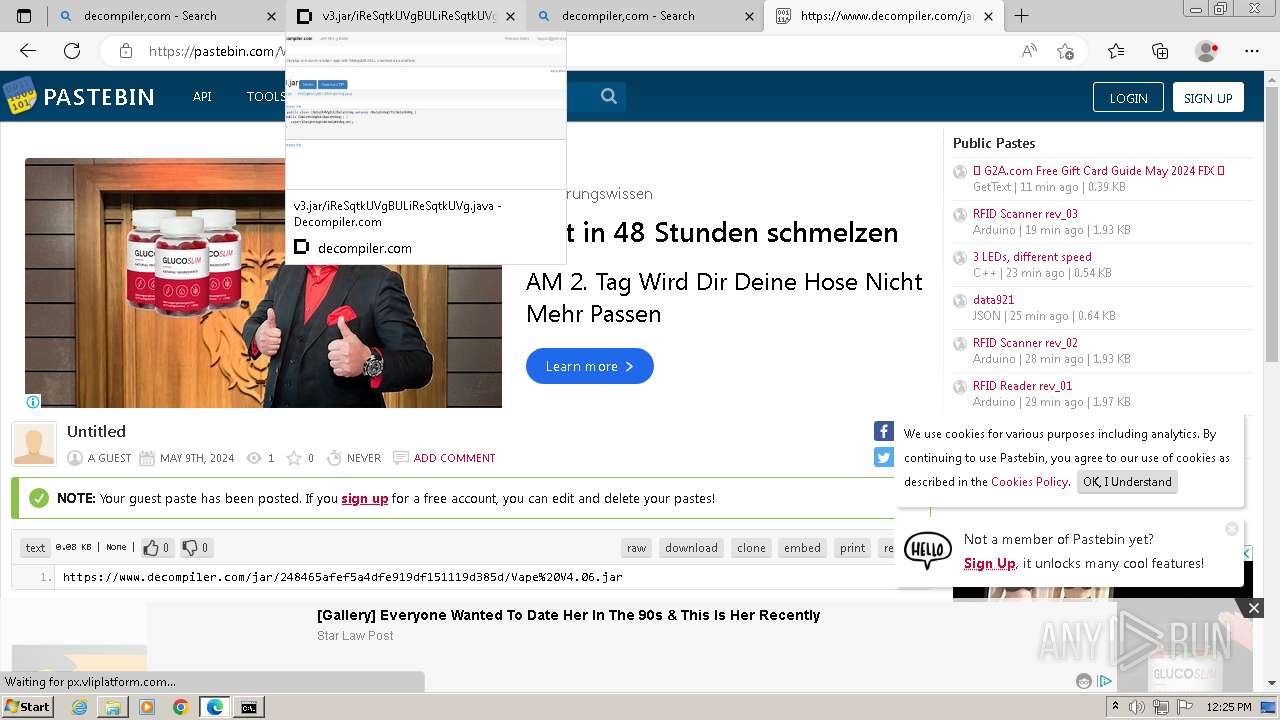Screen dimensions: 1280x720
Task: Clone the paste
Action: click(x=752, y=548)
